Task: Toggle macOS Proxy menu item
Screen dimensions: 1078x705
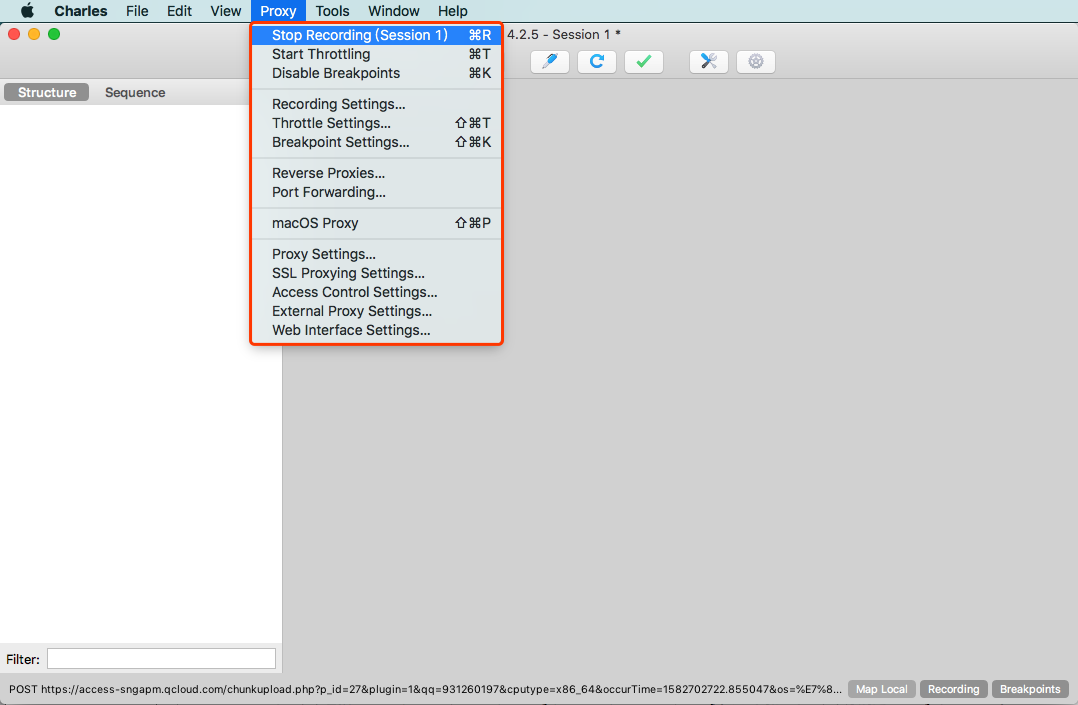Action: 376,223
